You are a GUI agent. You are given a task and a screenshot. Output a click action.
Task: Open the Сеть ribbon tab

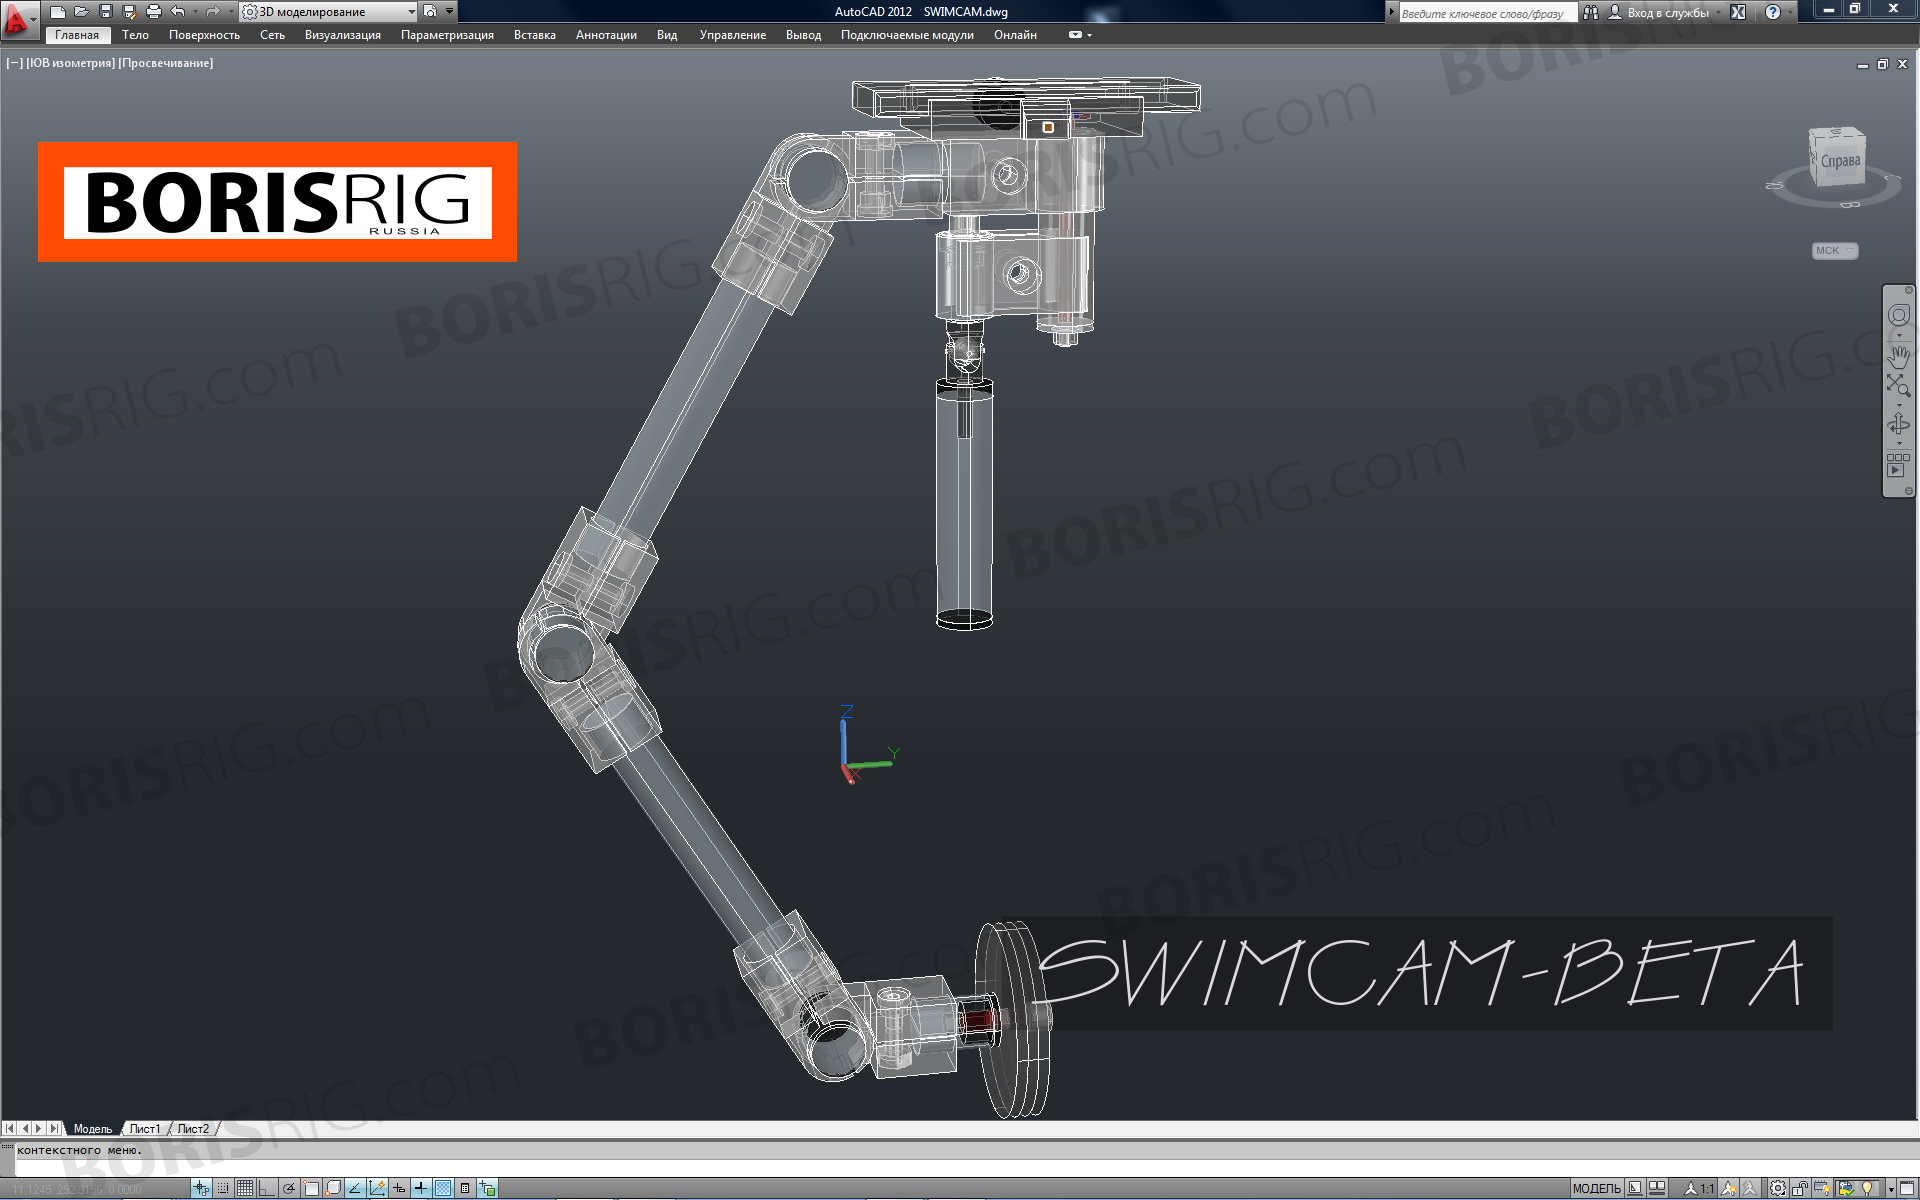tap(272, 35)
